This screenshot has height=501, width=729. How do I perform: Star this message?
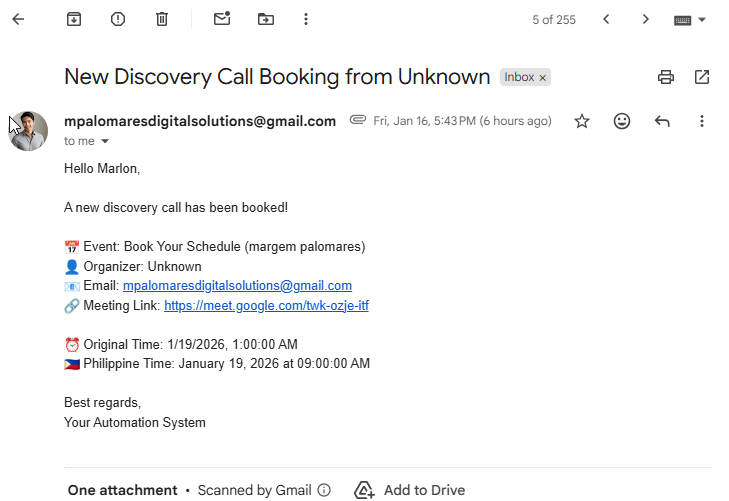(x=582, y=121)
